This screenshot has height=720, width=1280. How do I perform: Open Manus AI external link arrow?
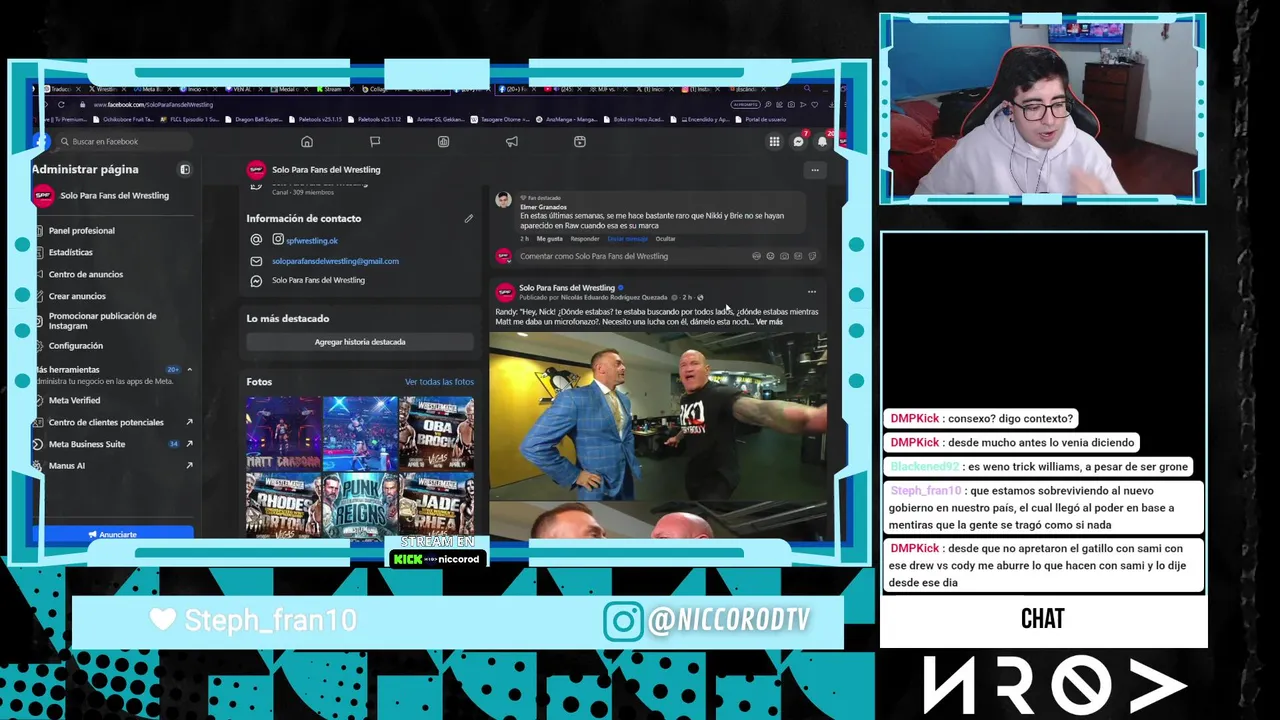click(x=189, y=466)
